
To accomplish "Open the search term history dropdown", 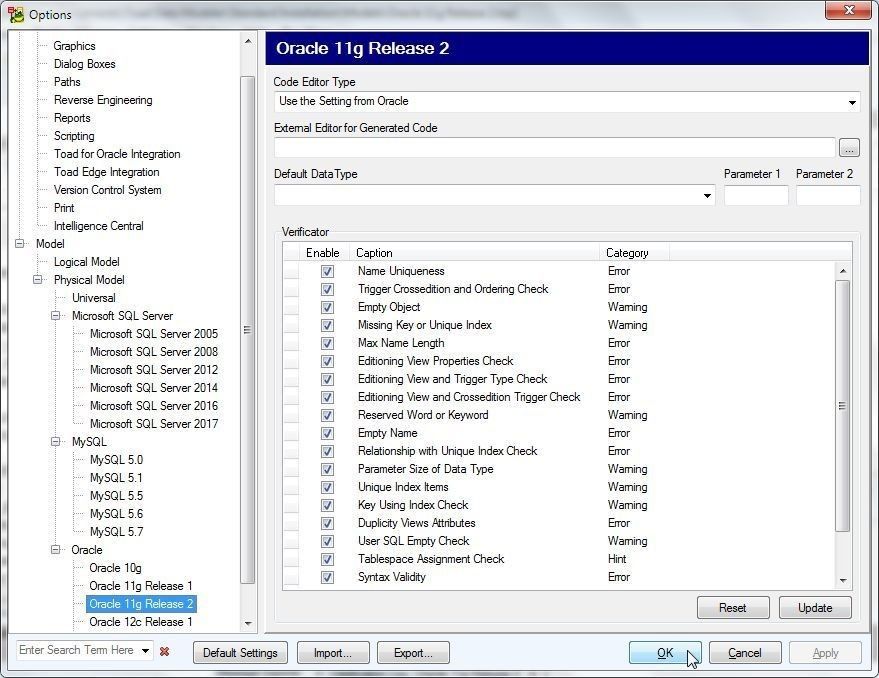I will (145, 651).
